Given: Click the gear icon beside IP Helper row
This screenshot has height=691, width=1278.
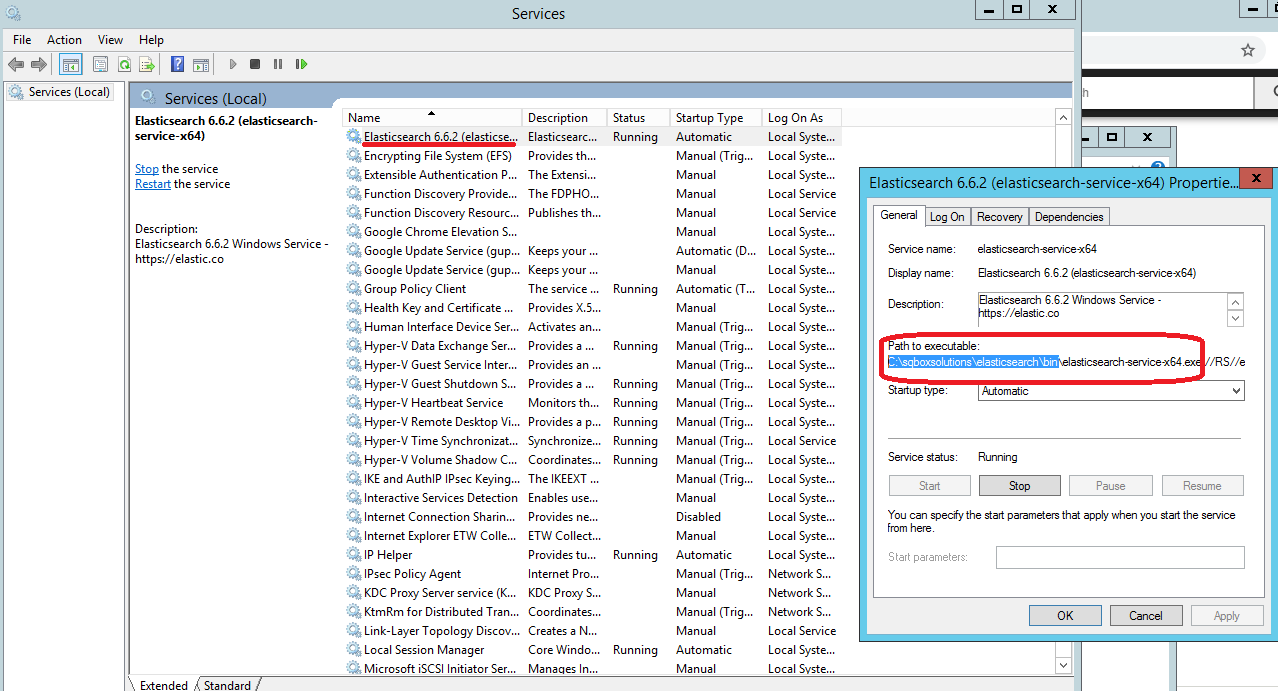Looking at the screenshot, I should 354,554.
